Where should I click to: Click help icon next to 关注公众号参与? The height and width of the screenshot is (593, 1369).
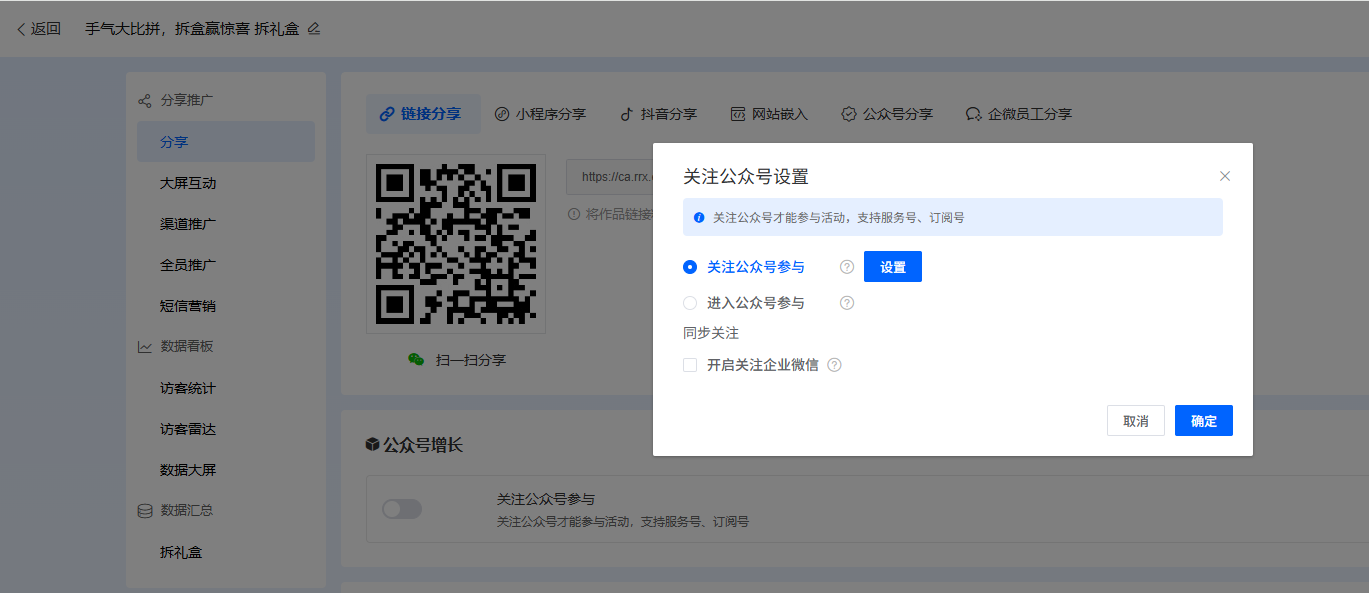[x=847, y=267]
